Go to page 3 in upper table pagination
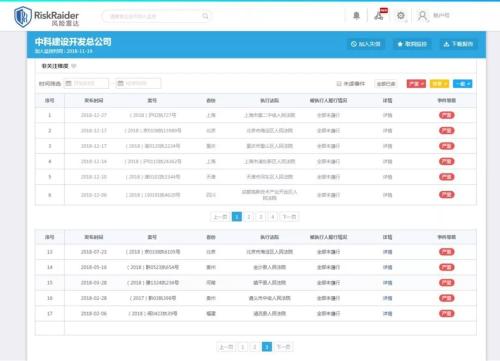This screenshot has height=361, width=500. coord(261,217)
